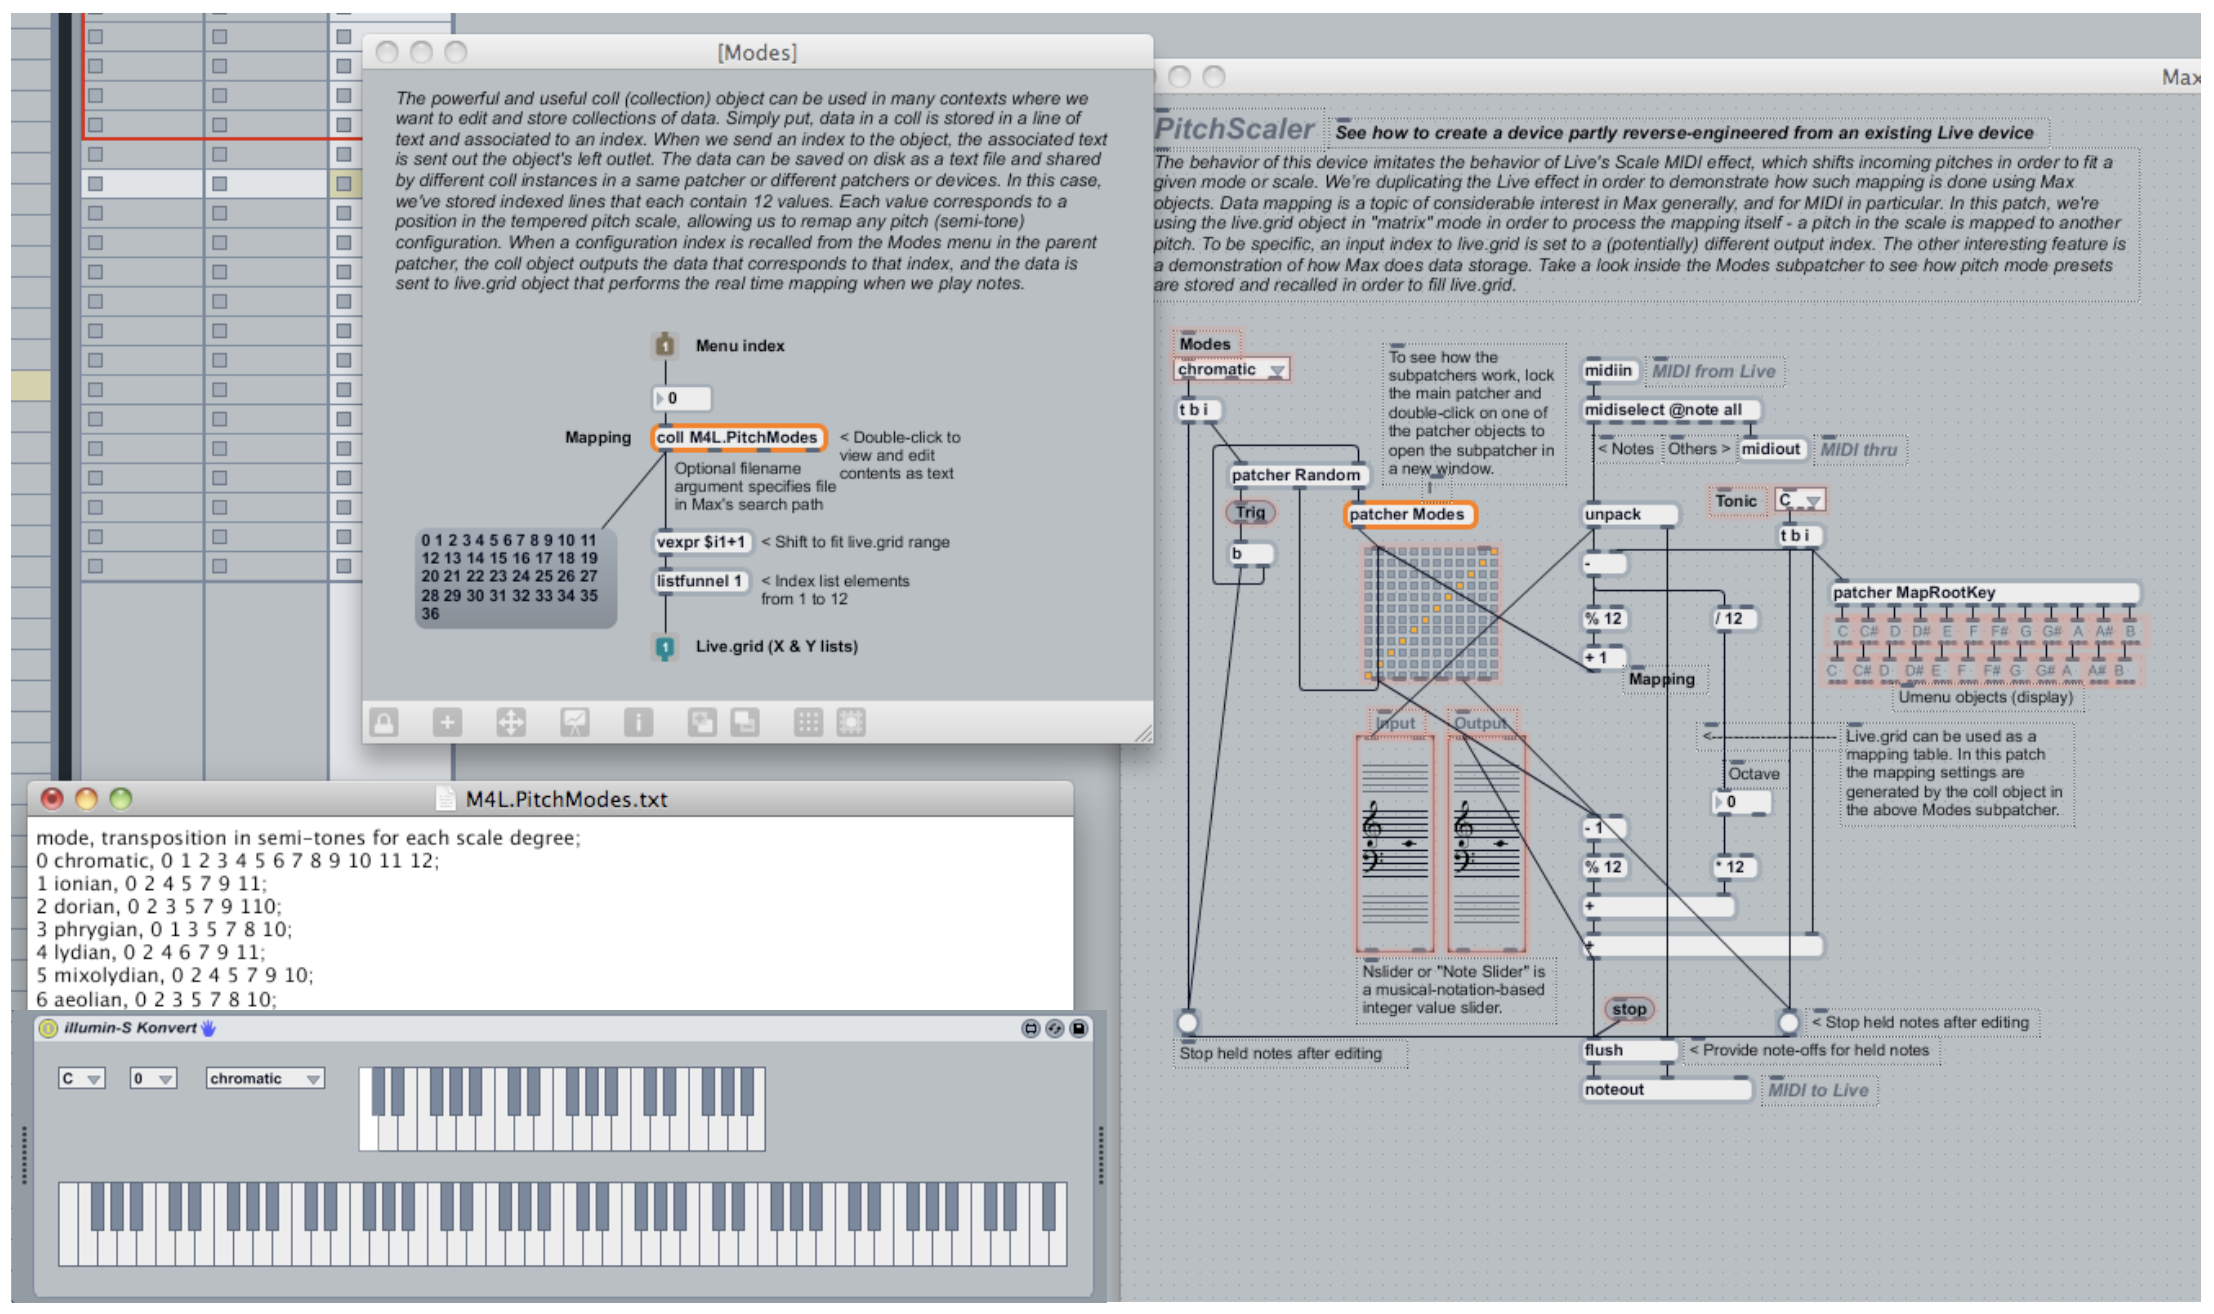2214x1314 pixels.
Task: Click the snap to grid icon
Action: coord(851,722)
